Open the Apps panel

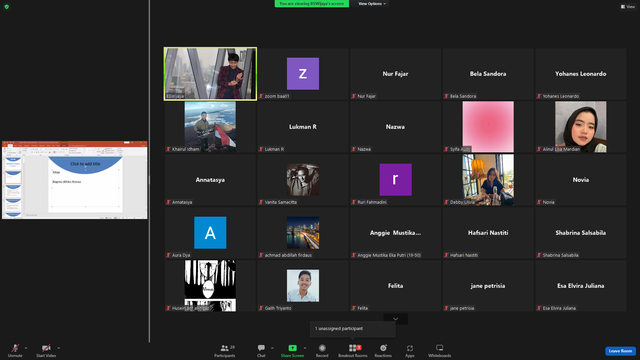[x=410, y=350]
